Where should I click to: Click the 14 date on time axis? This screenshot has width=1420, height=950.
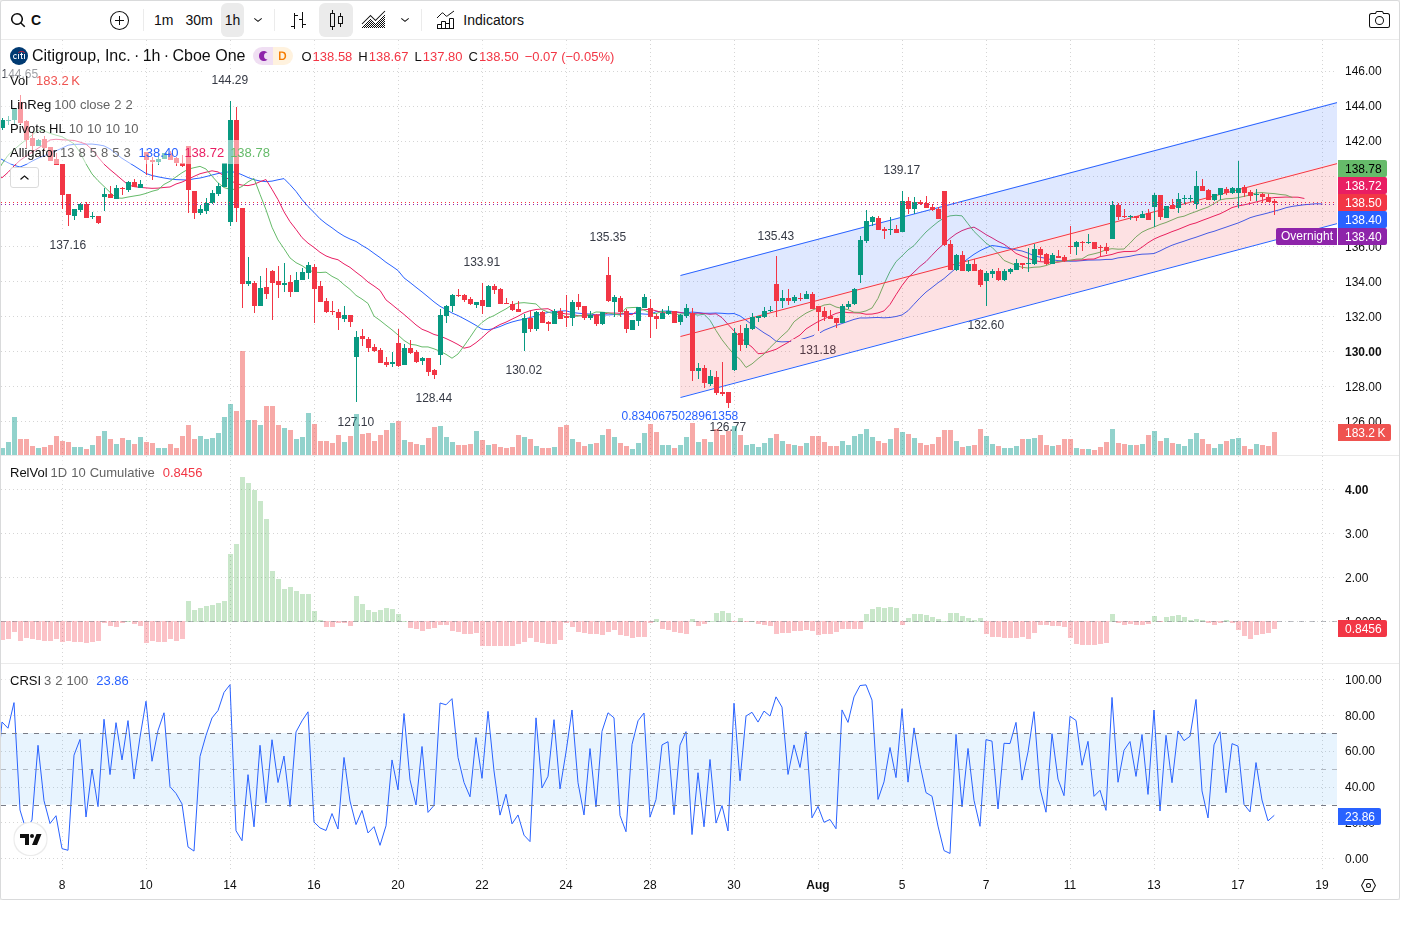click(x=230, y=885)
